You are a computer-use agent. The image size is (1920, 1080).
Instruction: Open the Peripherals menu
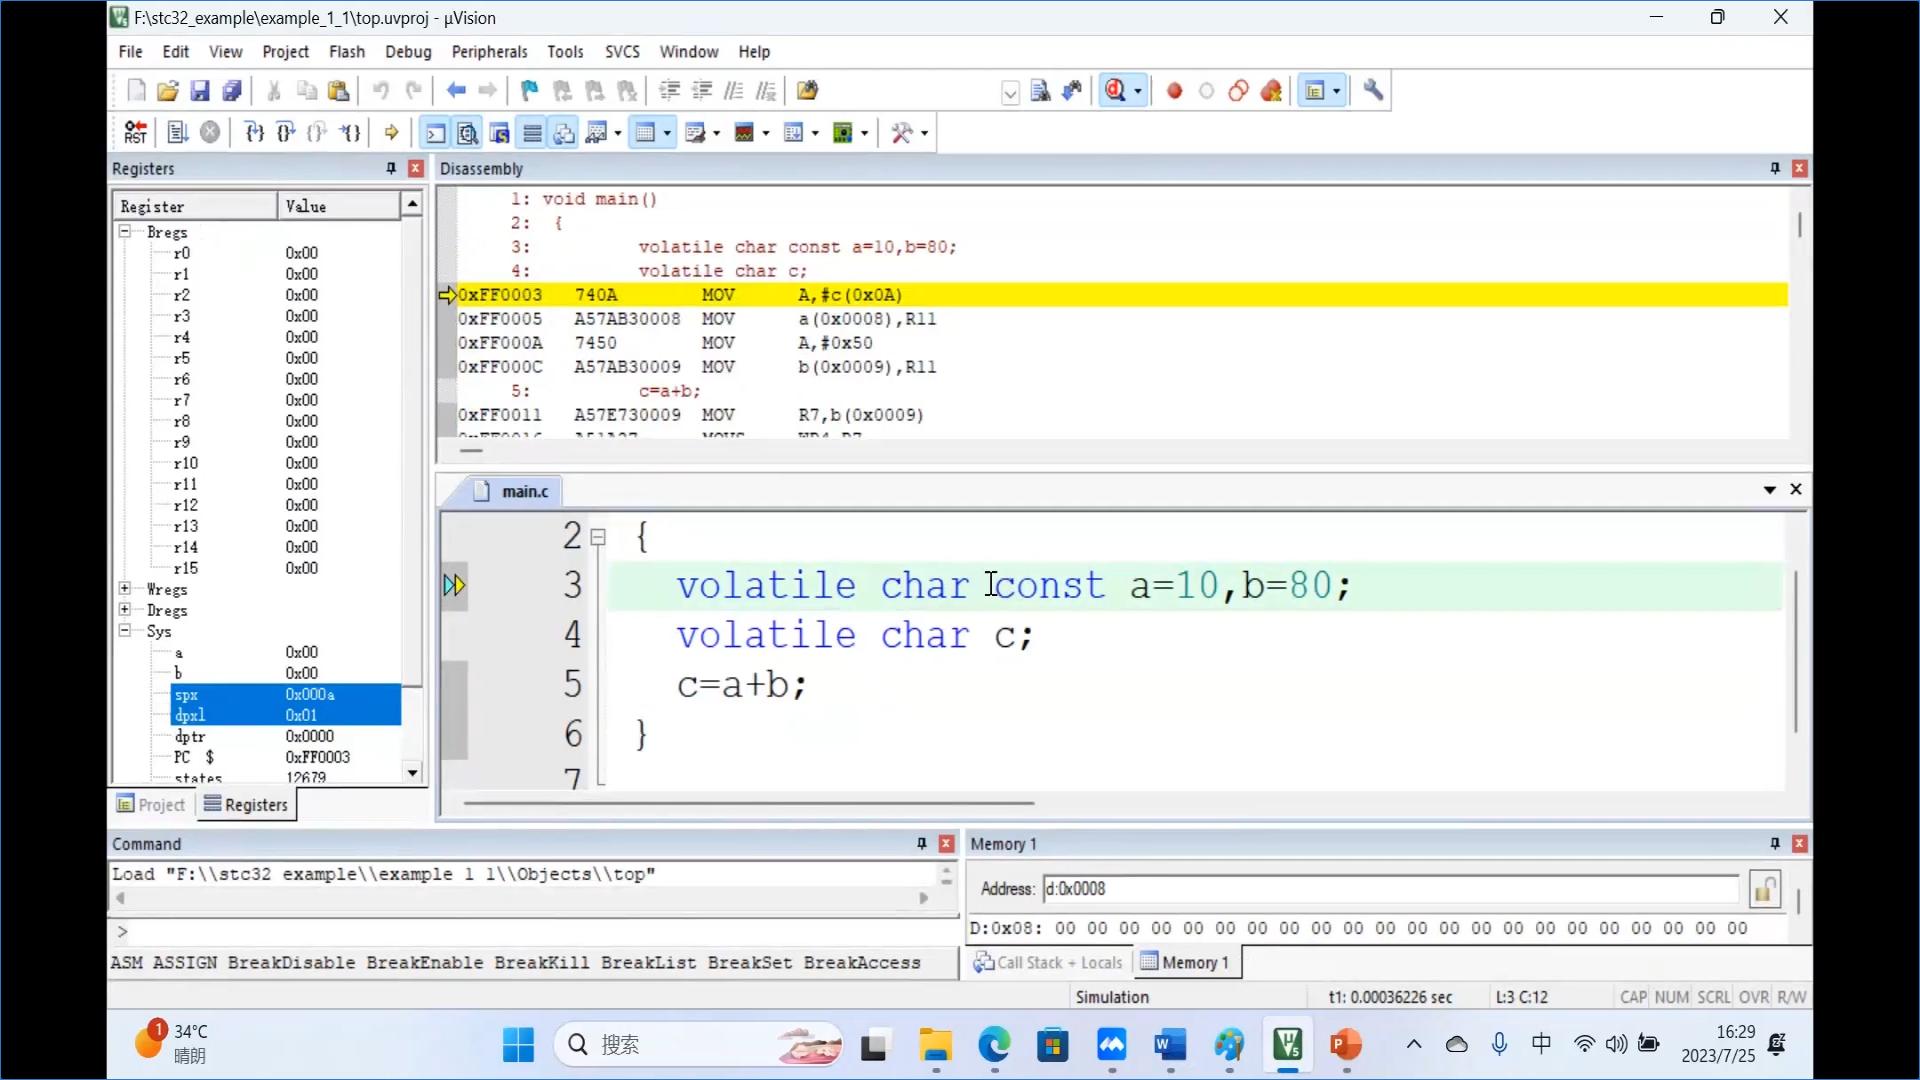[489, 52]
